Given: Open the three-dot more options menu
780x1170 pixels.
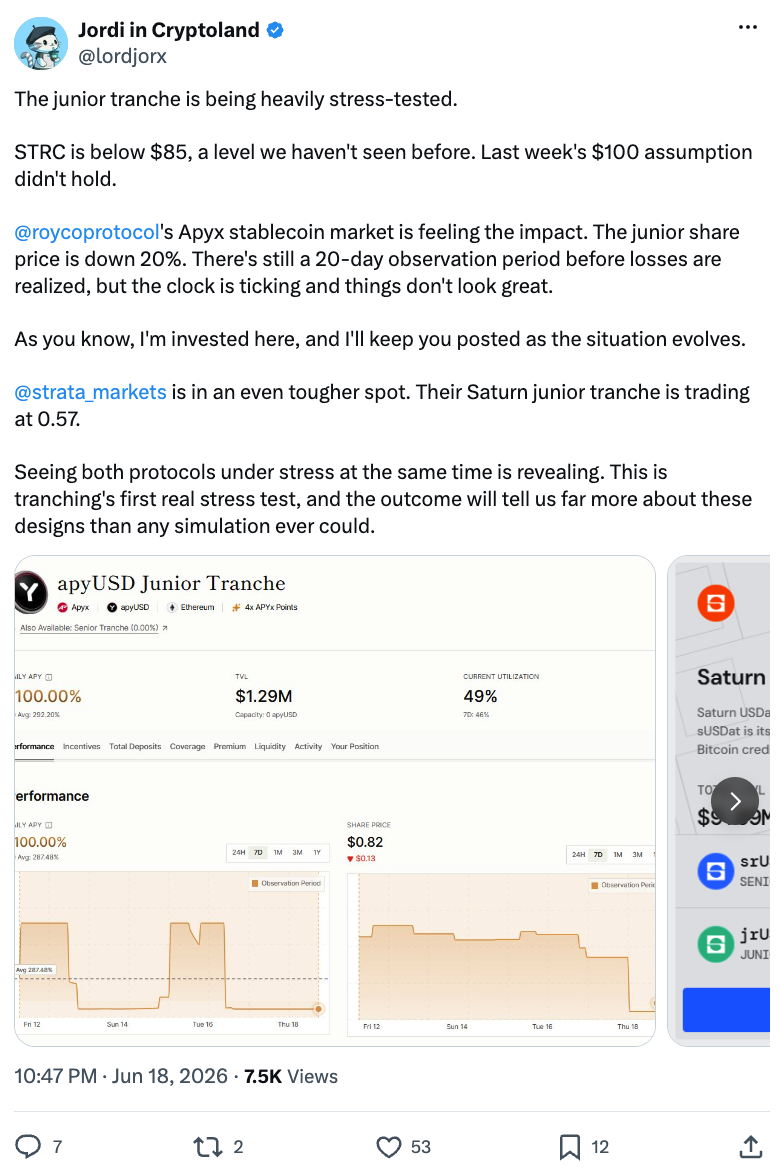Looking at the screenshot, I should pyautogui.click(x=747, y=27).
